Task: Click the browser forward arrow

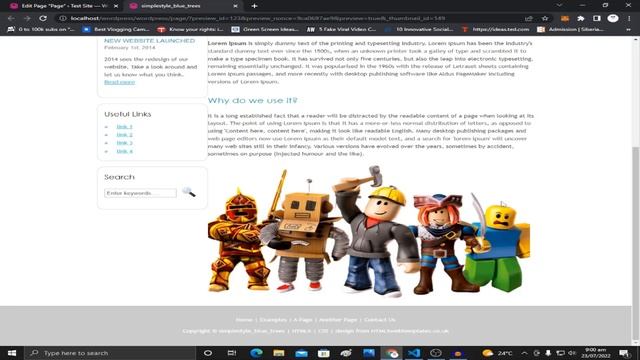Action: point(27,18)
